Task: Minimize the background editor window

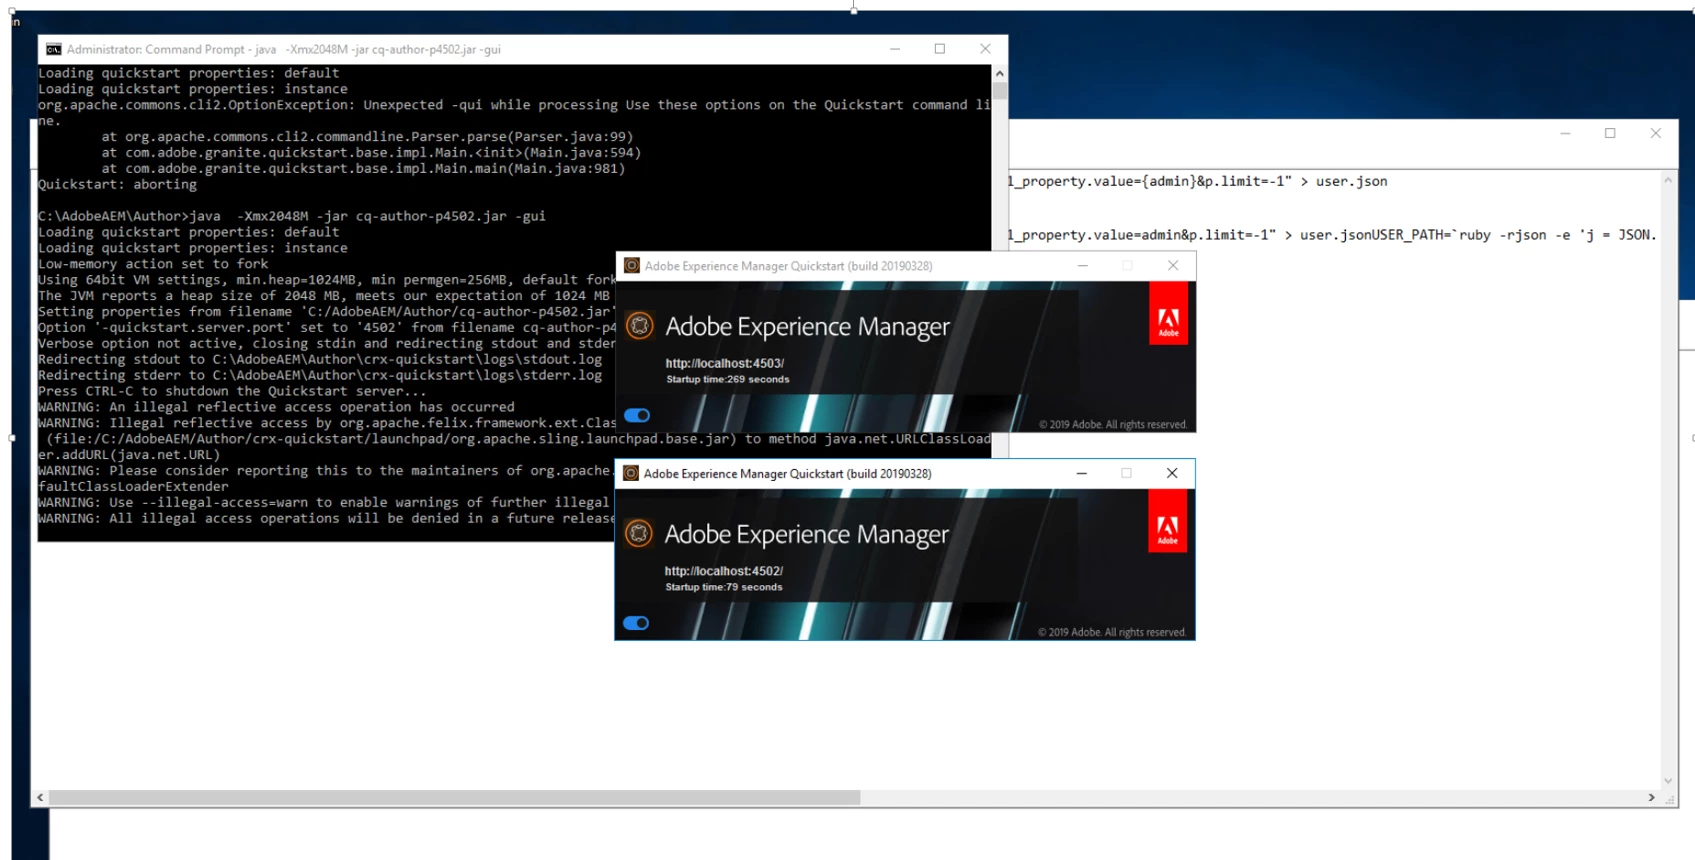Action: pos(1566,134)
